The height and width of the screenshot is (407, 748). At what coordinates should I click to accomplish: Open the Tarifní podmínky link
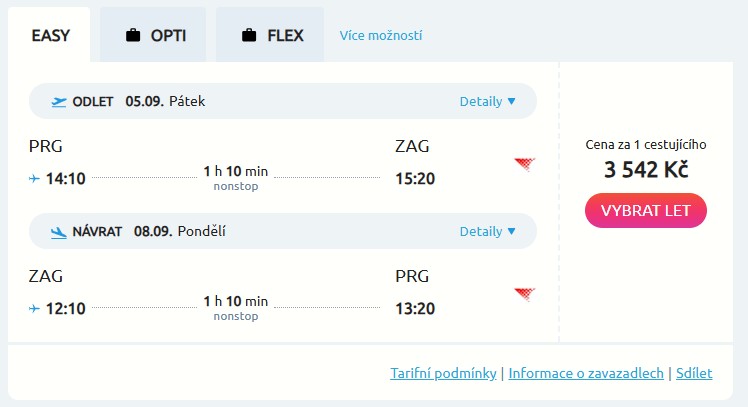[443, 373]
